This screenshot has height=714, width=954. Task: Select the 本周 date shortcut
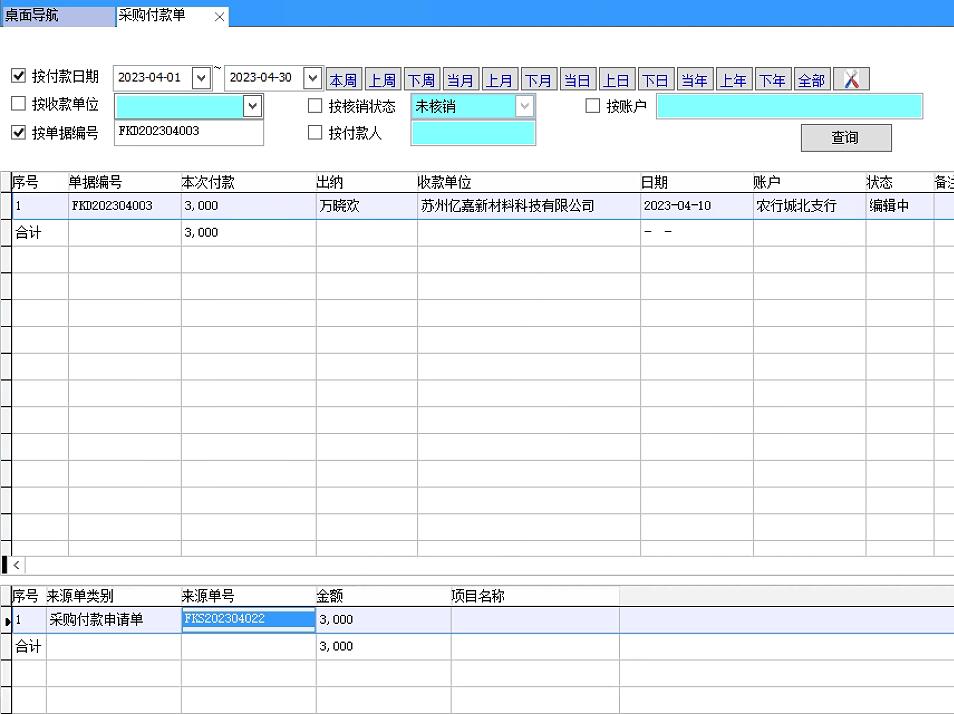click(343, 80)
